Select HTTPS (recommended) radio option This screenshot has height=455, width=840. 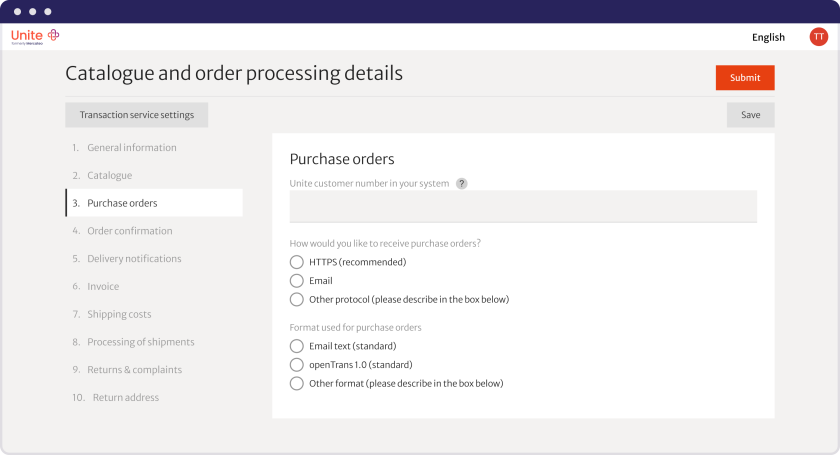[297, 262]
